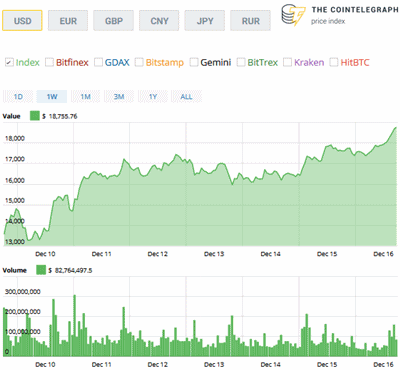This screenshot has width=400, height=370.
Task: Switch currency to GBP
Action: 114,21
